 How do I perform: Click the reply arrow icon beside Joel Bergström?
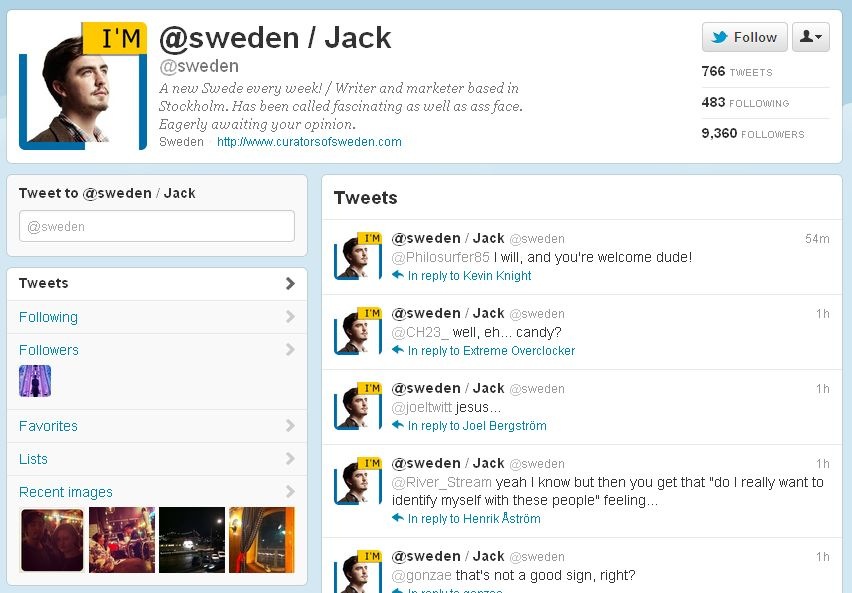point(398,425)
